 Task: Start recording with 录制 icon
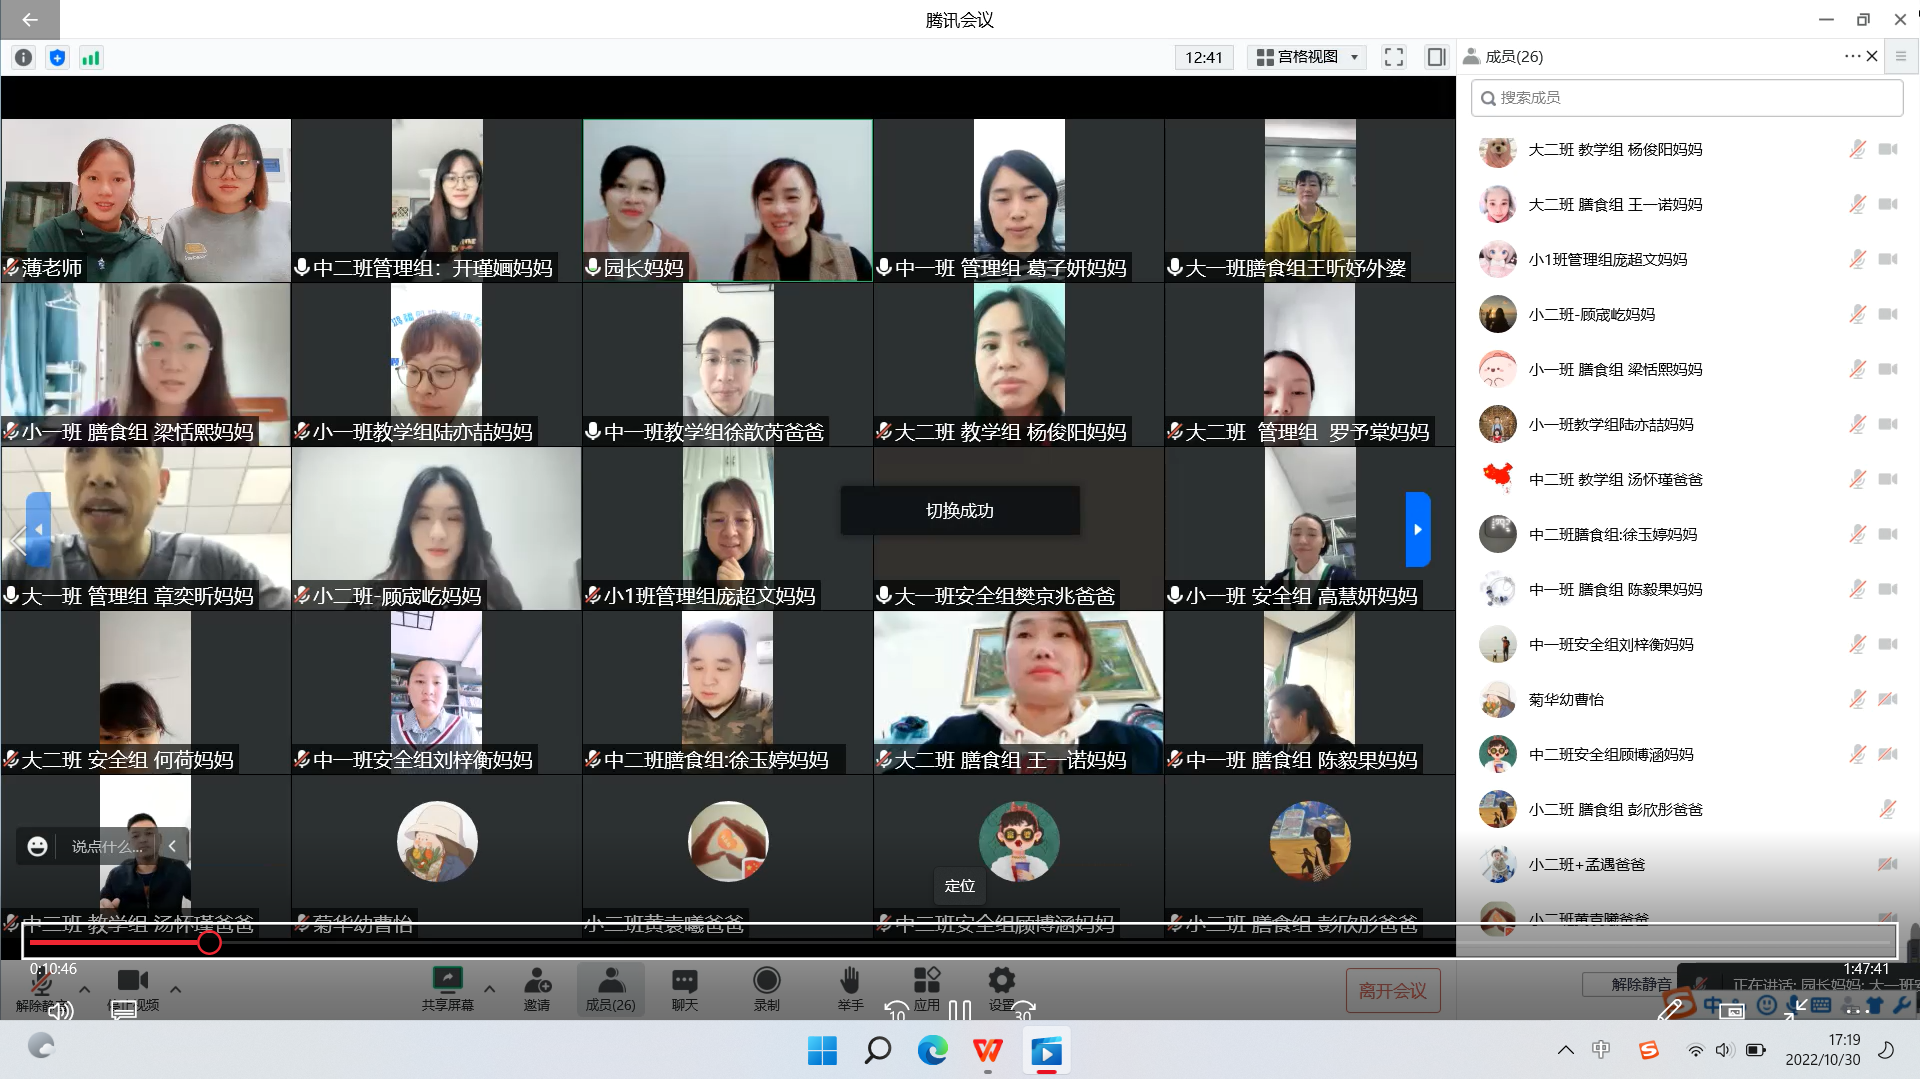pyautogui.click(x=767, y=981)
